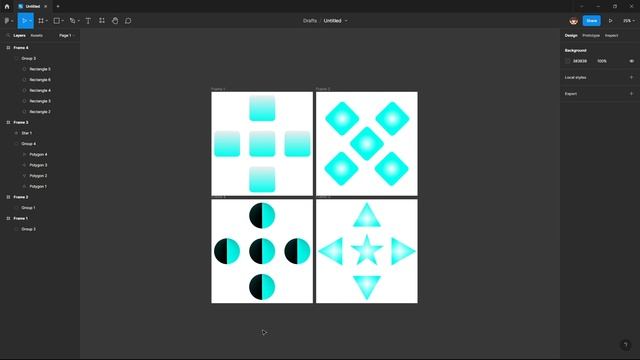Open the Page 1 pages dropdown

(x=67, y=36)
